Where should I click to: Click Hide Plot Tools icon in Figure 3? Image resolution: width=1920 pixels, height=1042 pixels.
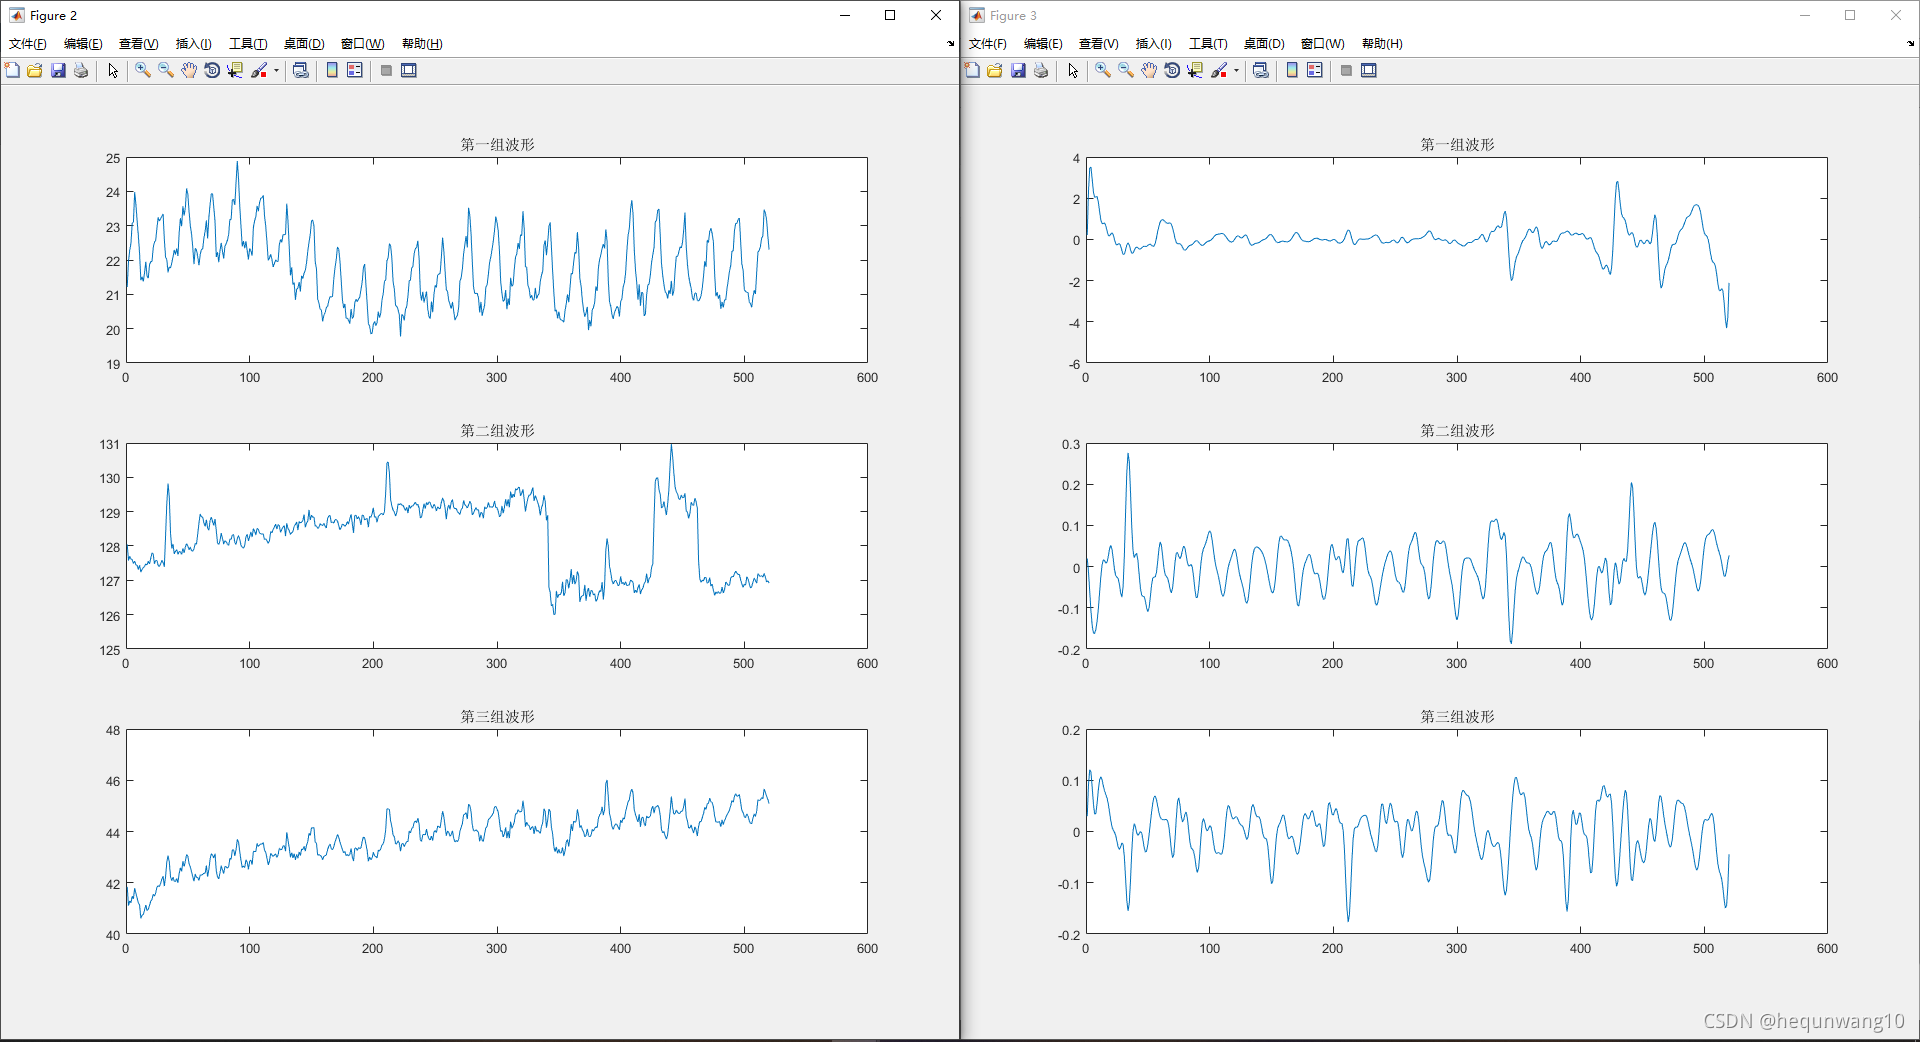1346,70
